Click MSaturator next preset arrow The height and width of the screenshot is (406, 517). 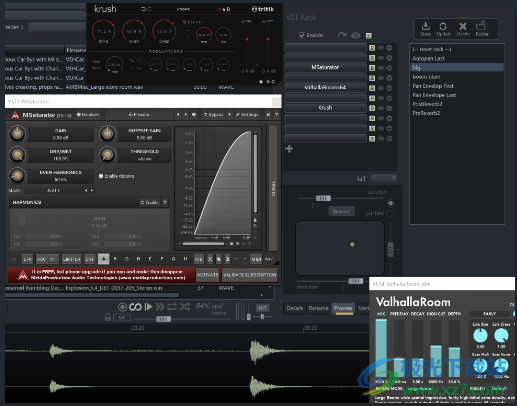(x=186, y=114)
